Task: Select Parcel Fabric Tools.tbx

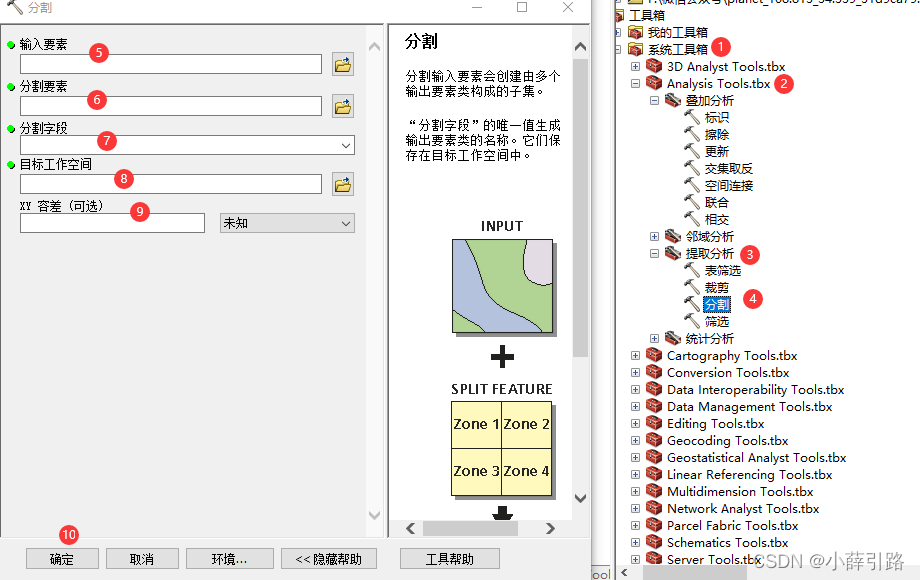Action: (x=732, y=525)
